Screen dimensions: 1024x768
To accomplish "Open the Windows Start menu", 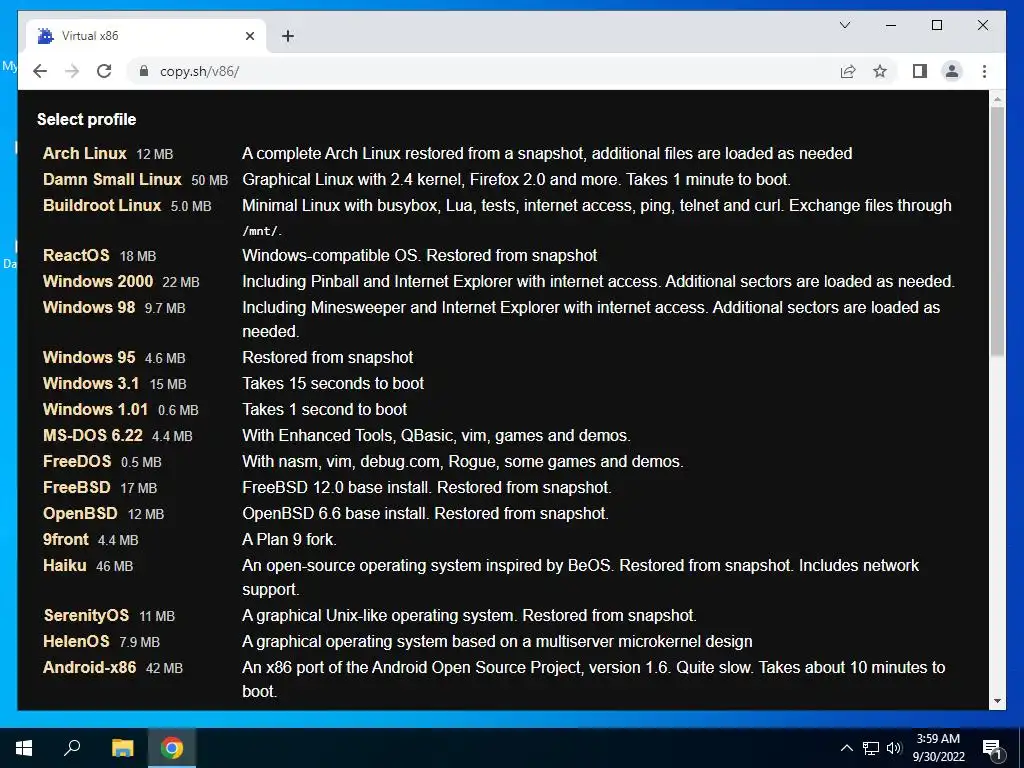I will [24, 748].
